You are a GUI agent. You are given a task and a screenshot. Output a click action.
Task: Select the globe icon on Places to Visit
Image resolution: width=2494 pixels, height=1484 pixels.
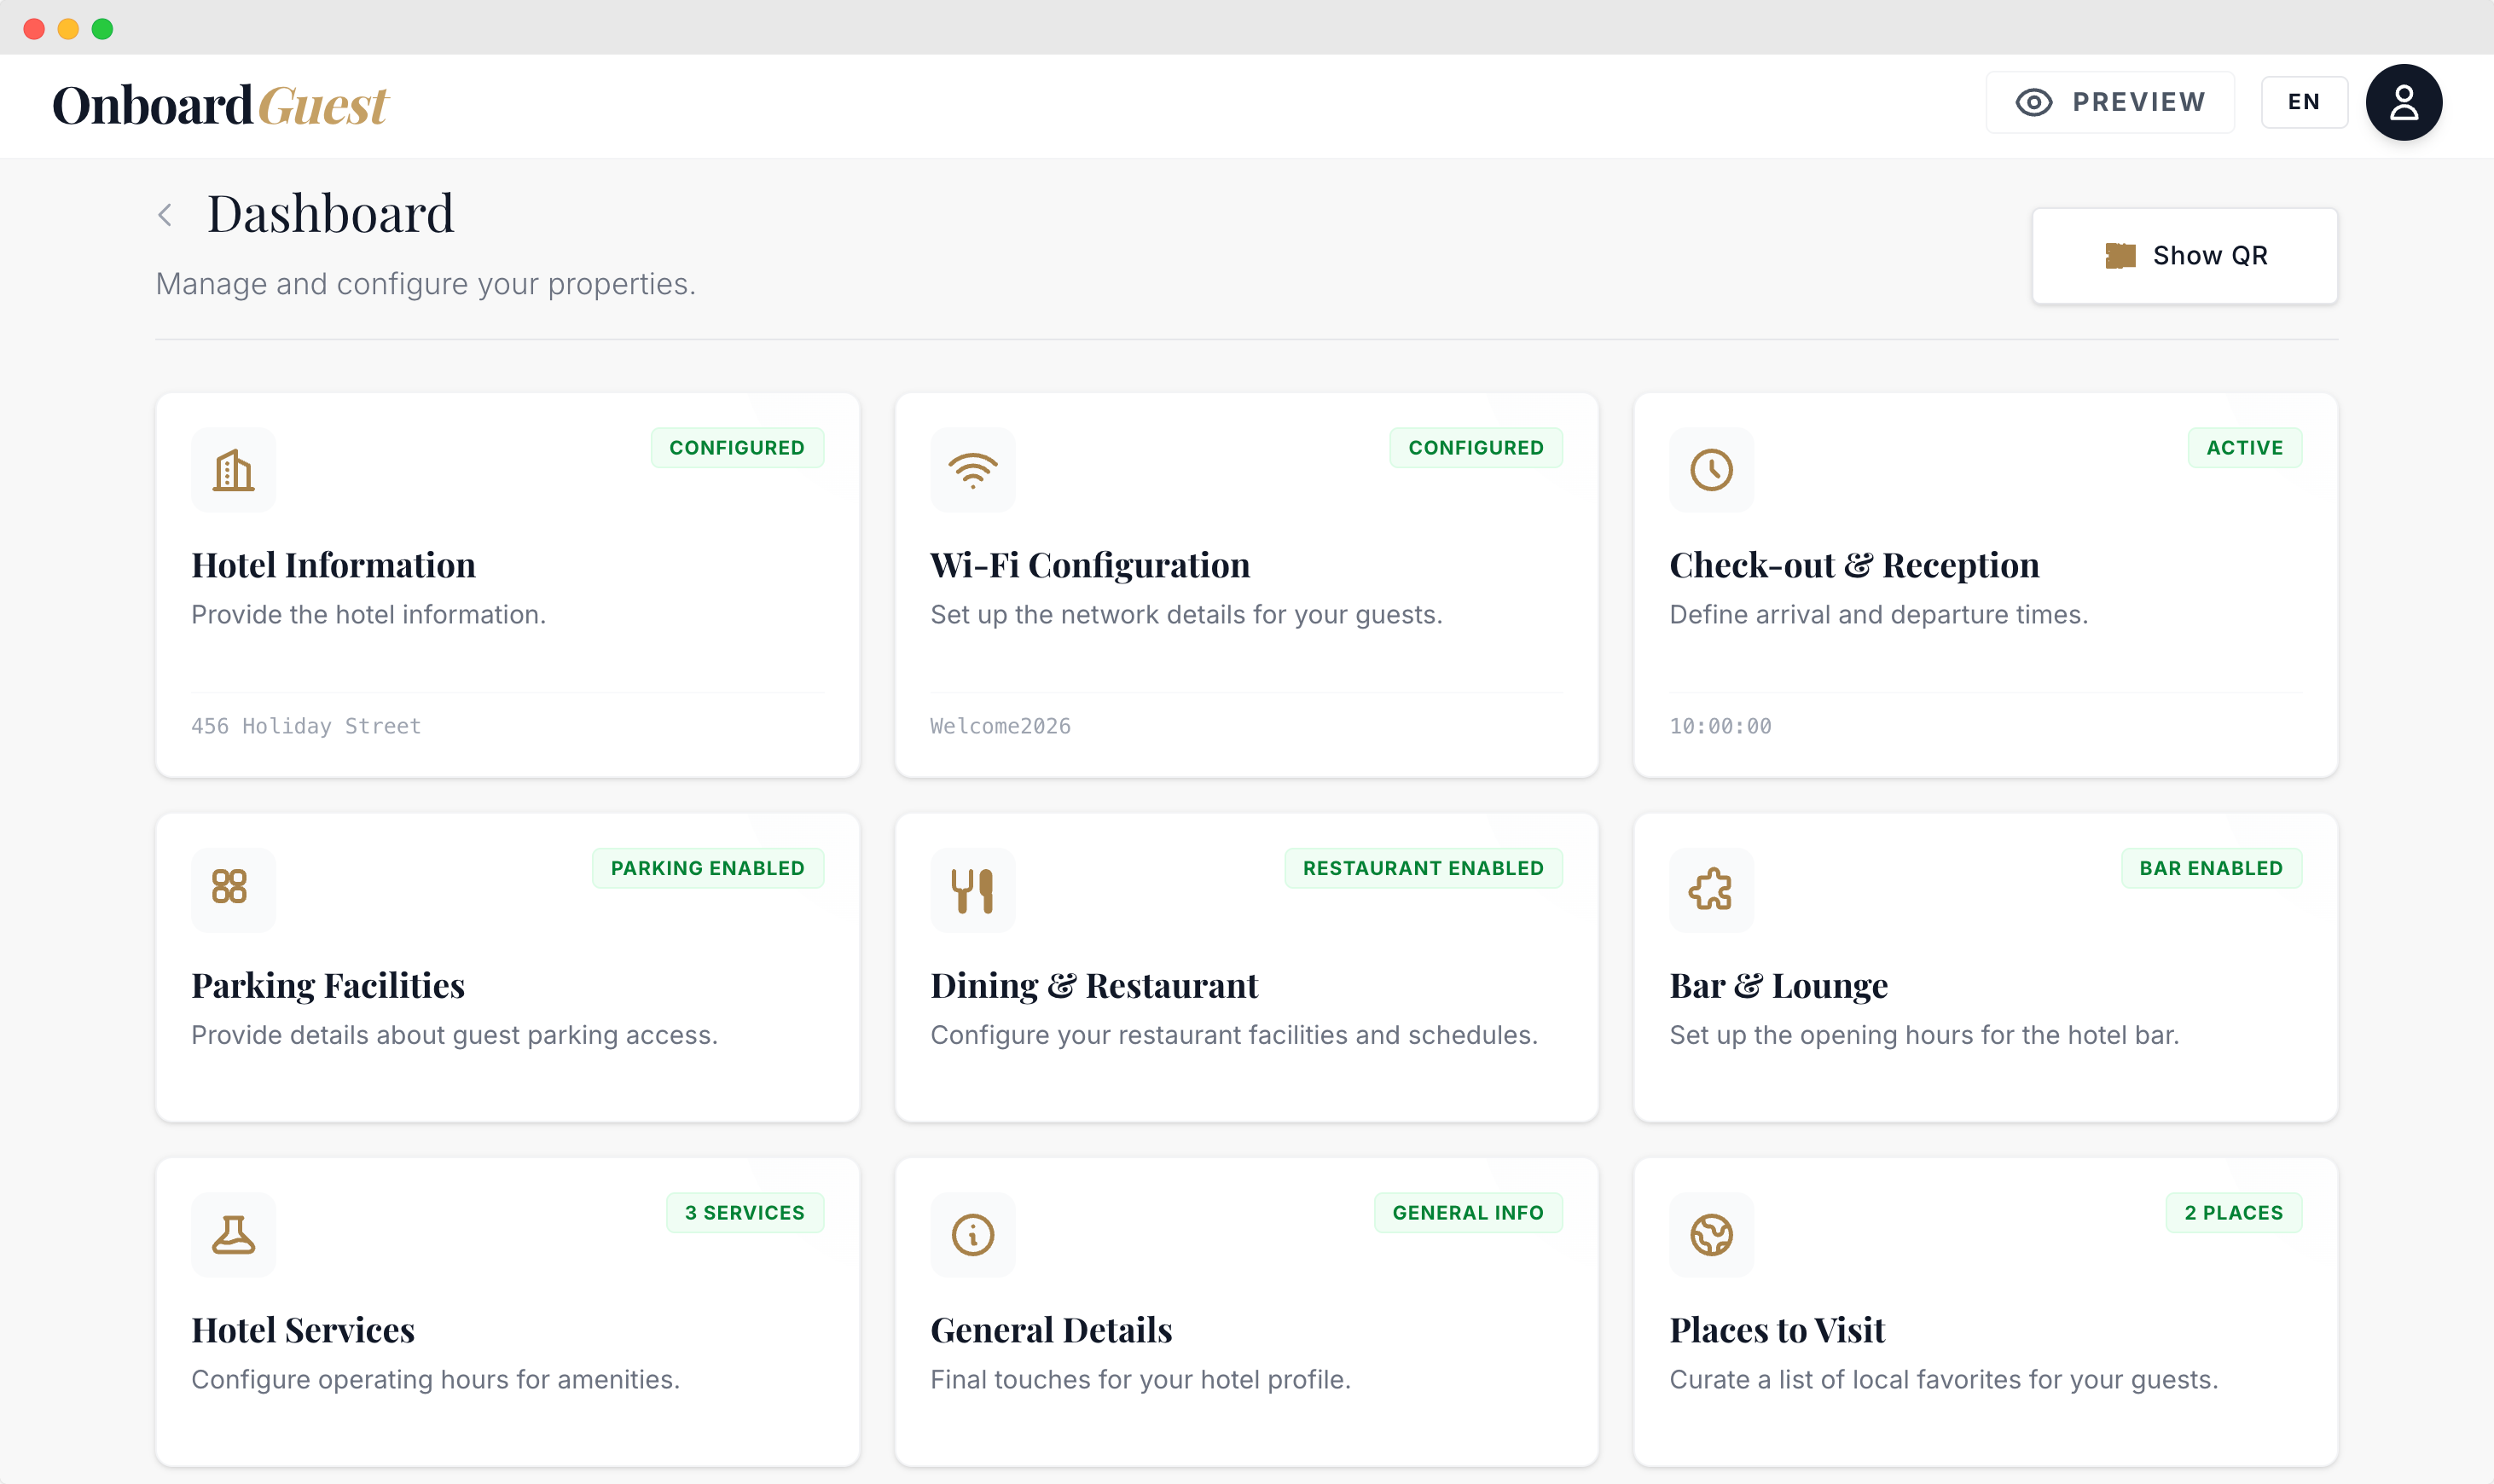point(1710,1233)
